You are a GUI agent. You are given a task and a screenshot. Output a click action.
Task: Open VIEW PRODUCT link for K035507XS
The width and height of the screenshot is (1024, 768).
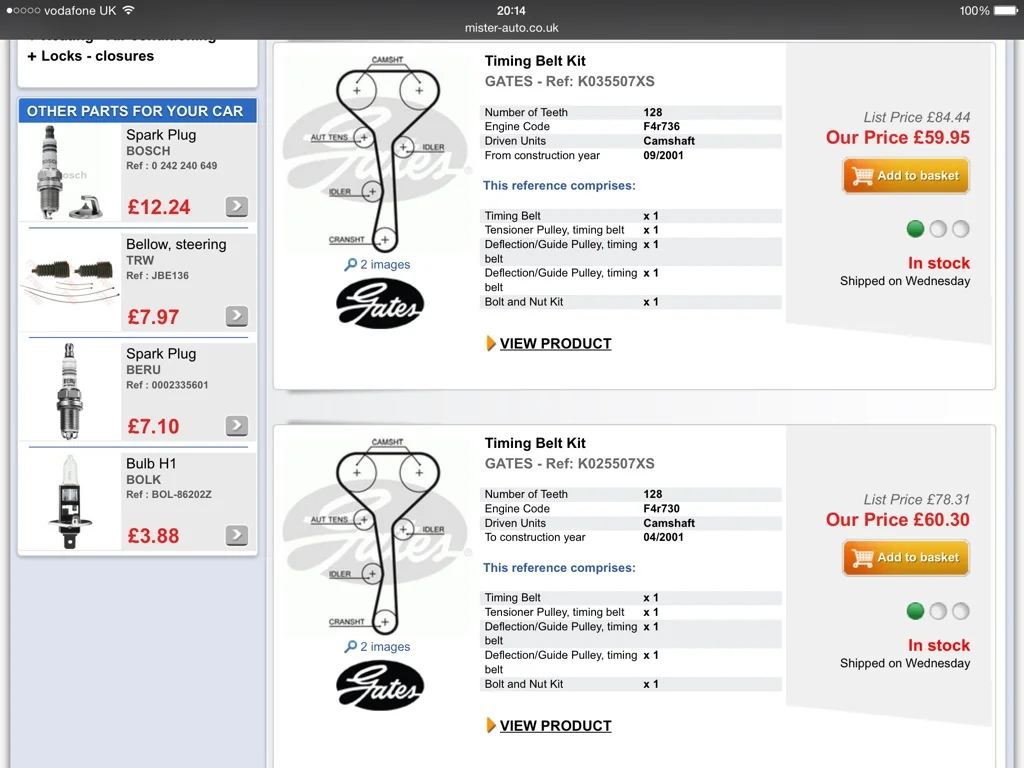click(555, 344)
